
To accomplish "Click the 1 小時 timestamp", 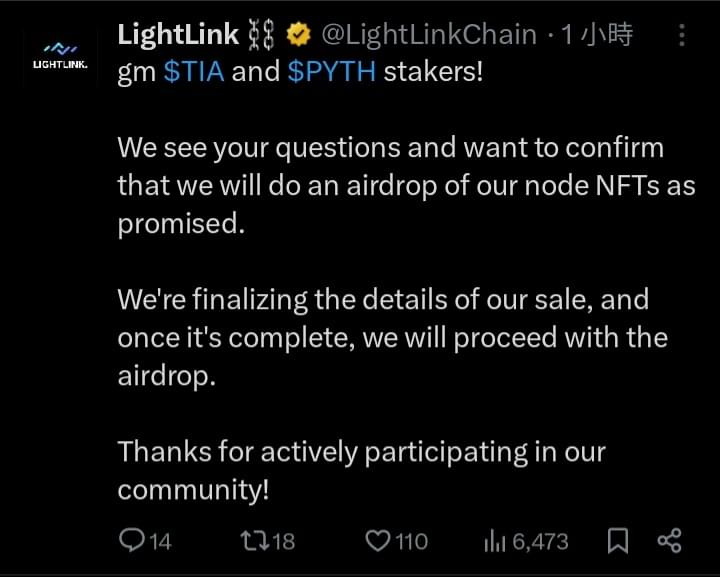I will (x=597, y=35).
